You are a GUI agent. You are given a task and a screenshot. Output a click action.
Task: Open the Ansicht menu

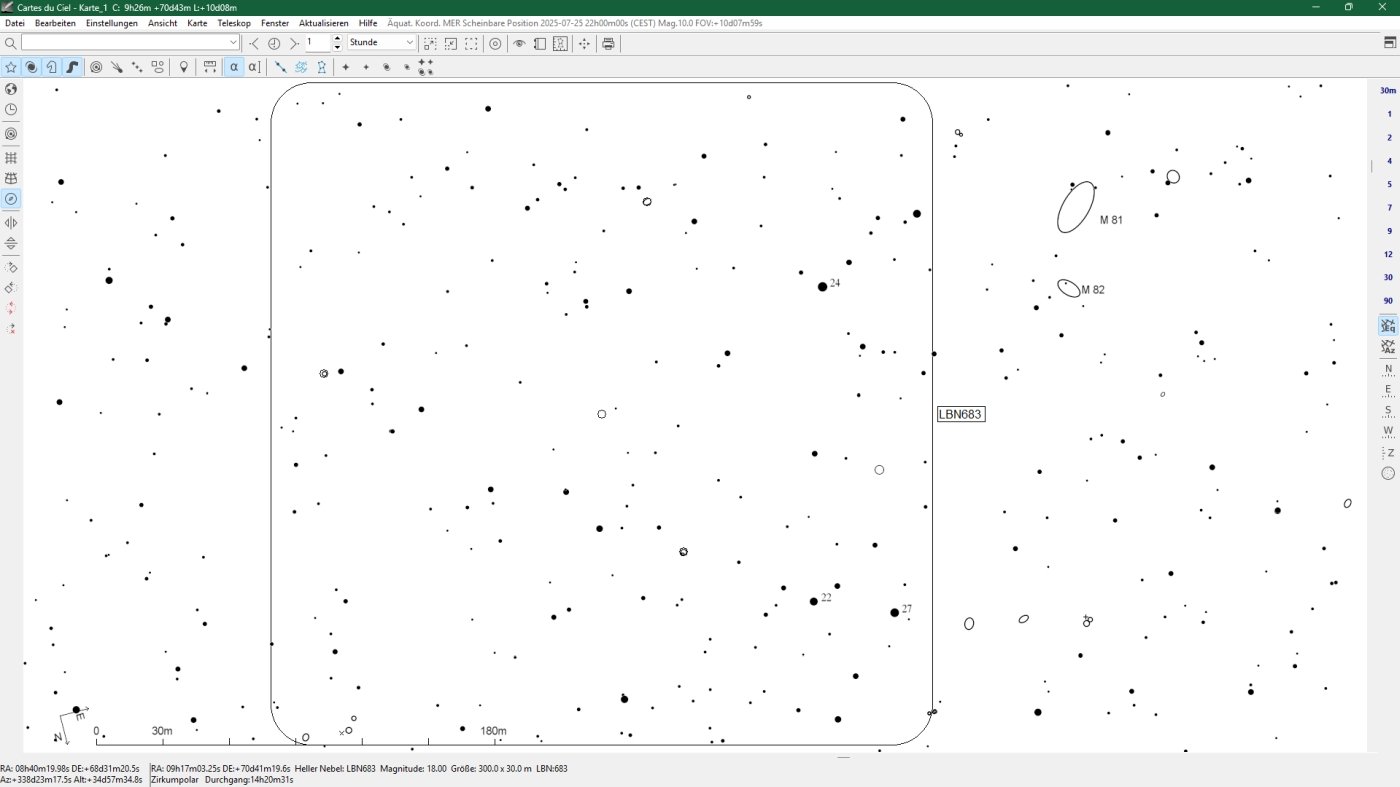click(163, 22)
